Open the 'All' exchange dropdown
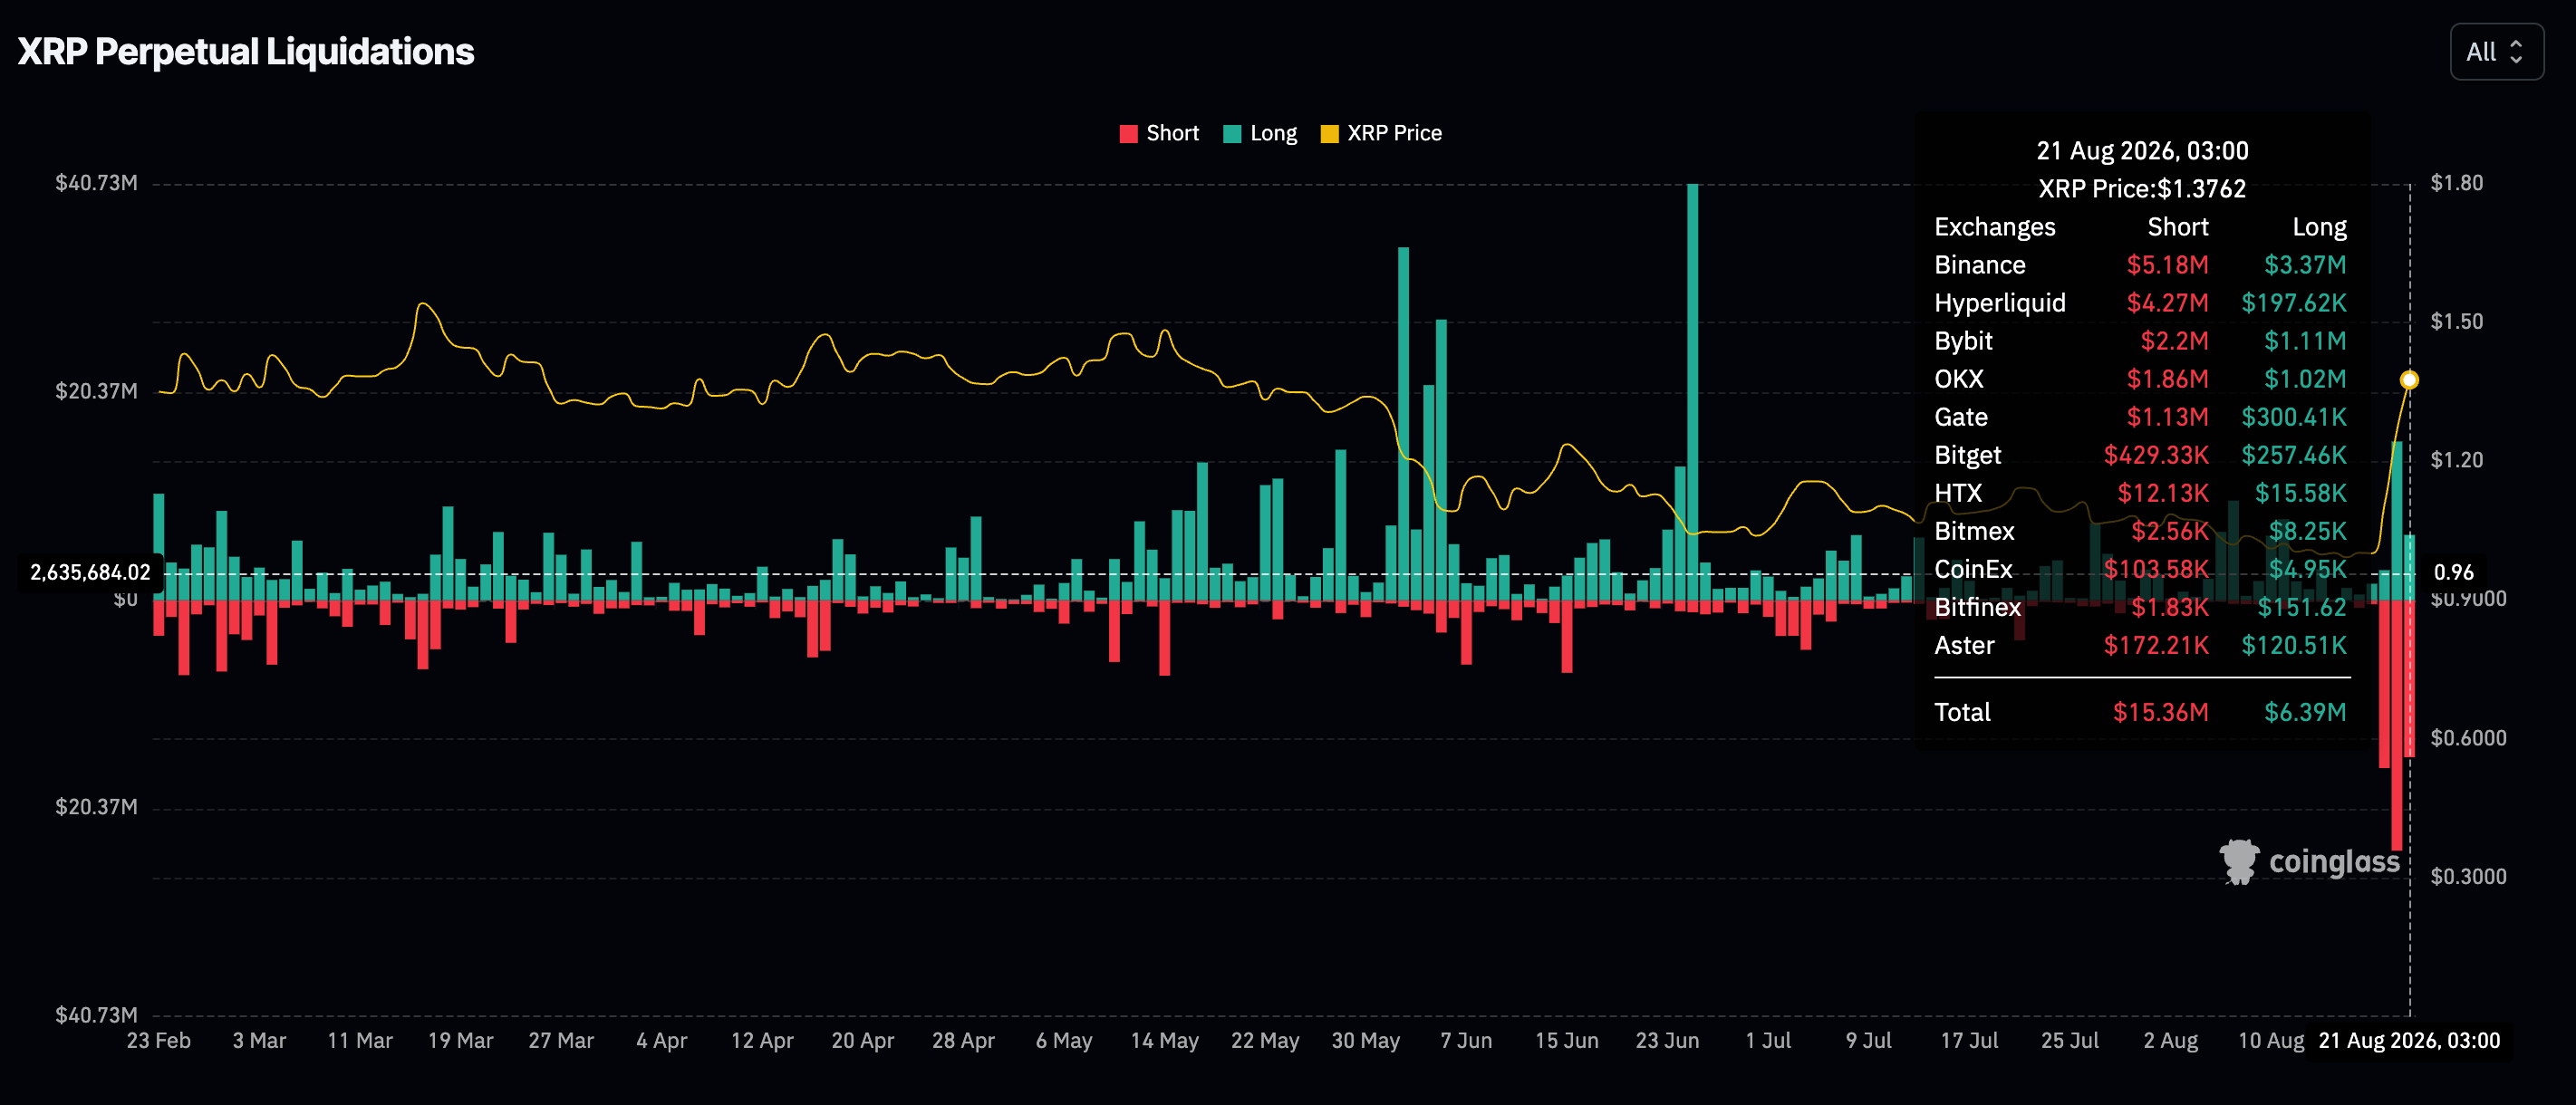Image resolution: width=2576 pixels, height=1105 pixels. 2496,52
